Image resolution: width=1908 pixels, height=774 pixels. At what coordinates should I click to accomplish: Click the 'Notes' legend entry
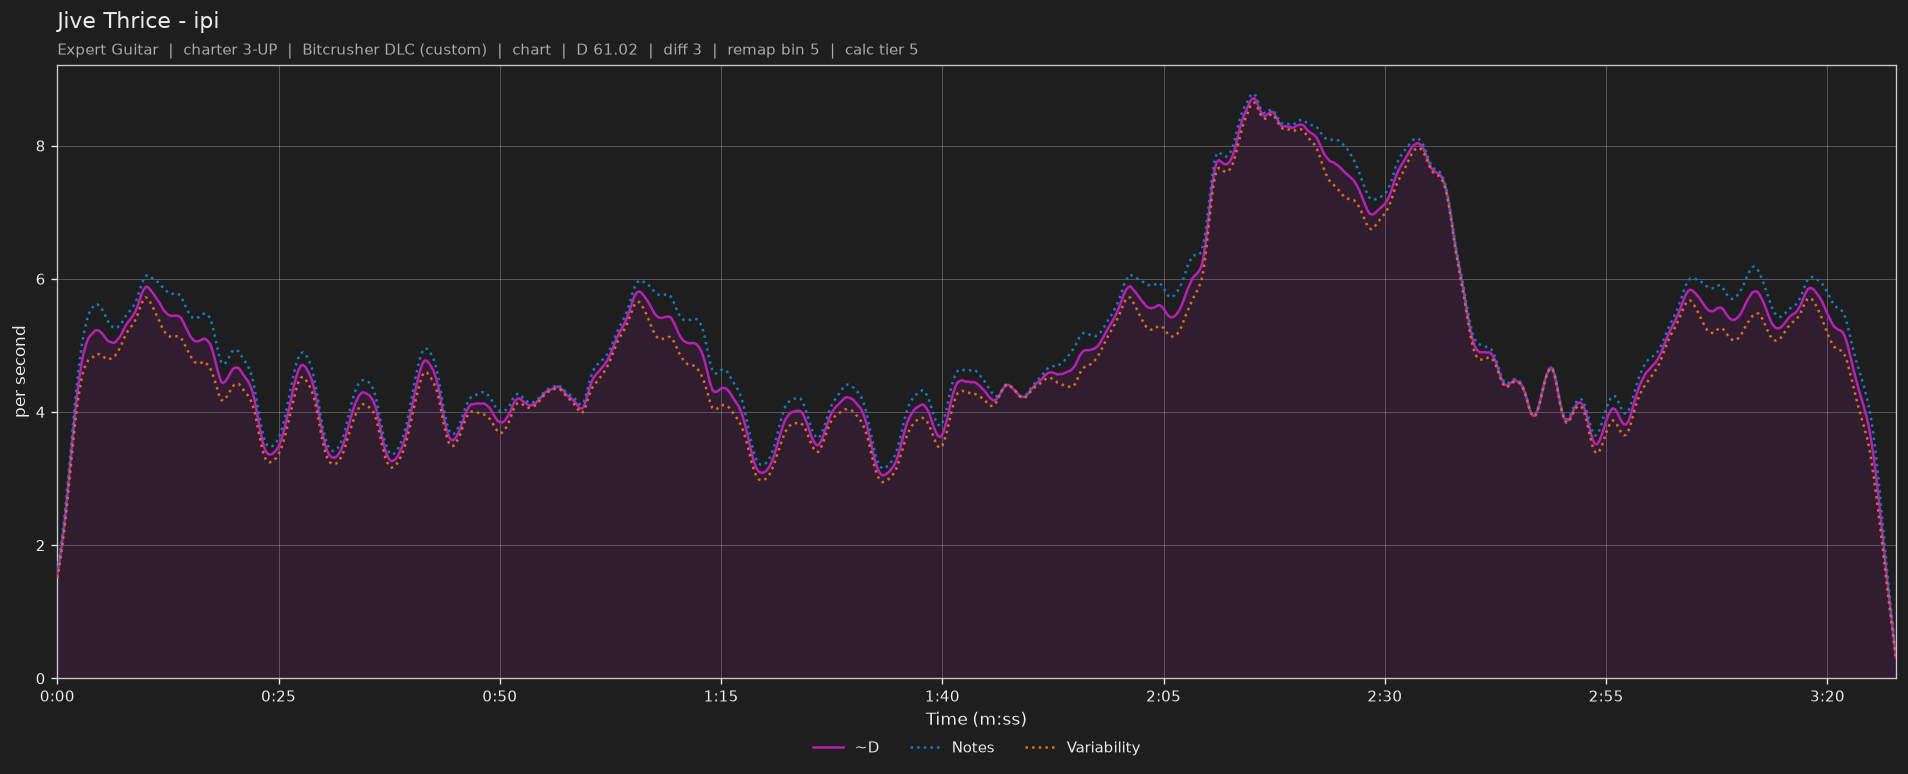951,748
